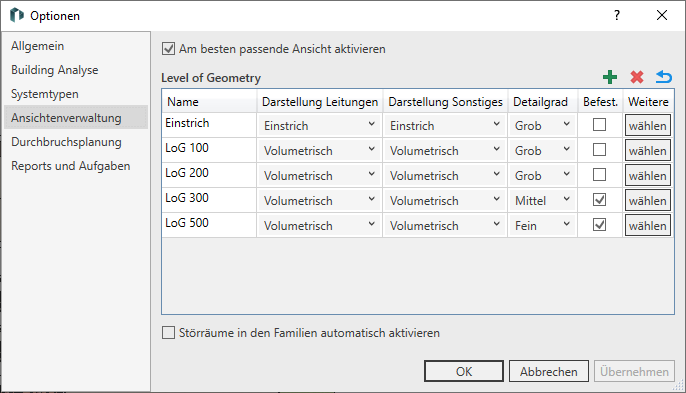Open Darstellung Leitungen dropdown for Einstrich row
The width and height of the screenshot is (686, 393).
(x=319, y=126)
